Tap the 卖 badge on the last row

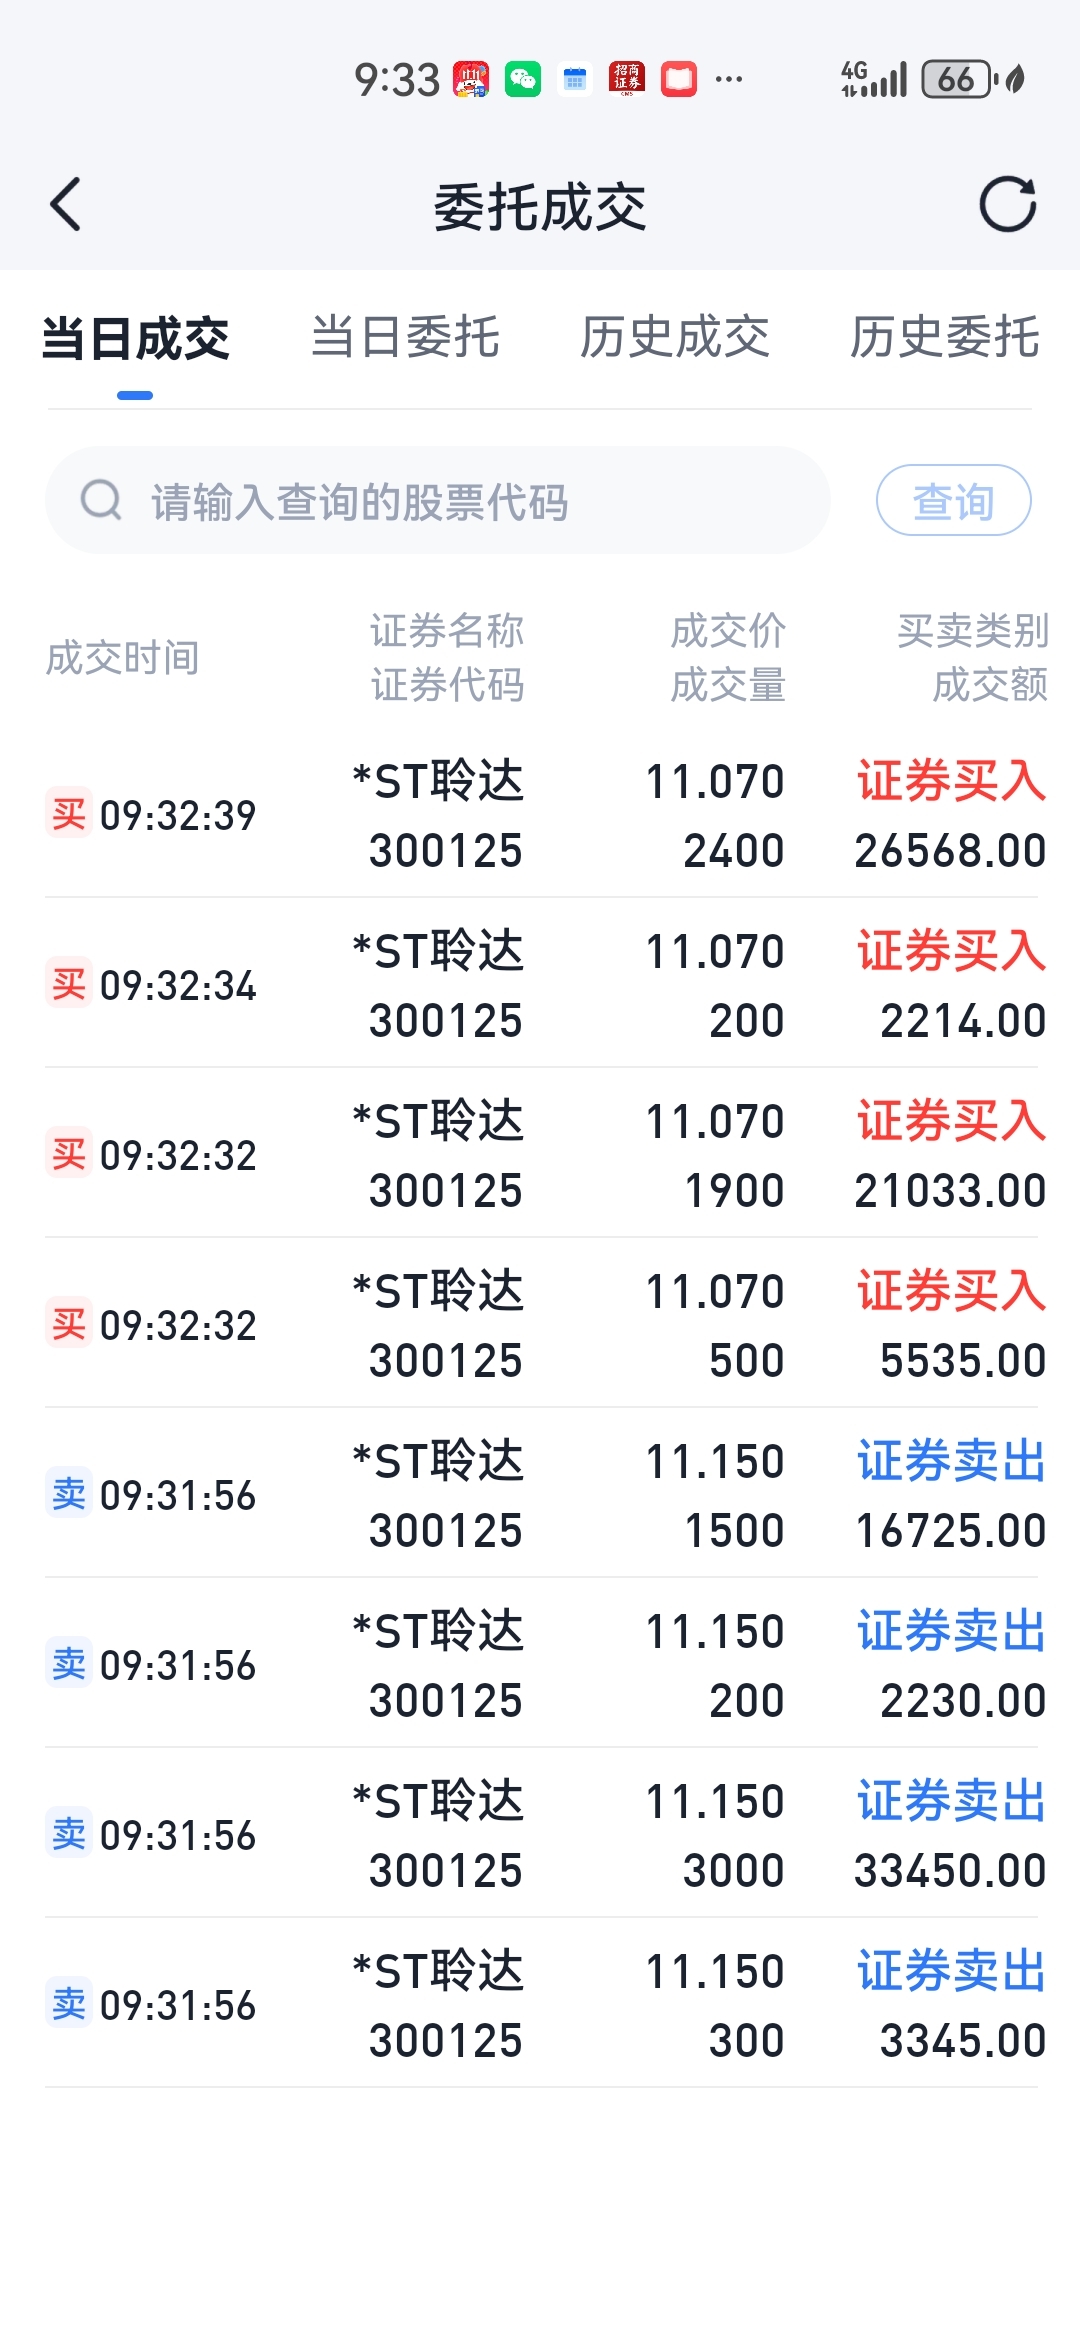tap(69, 2004)
